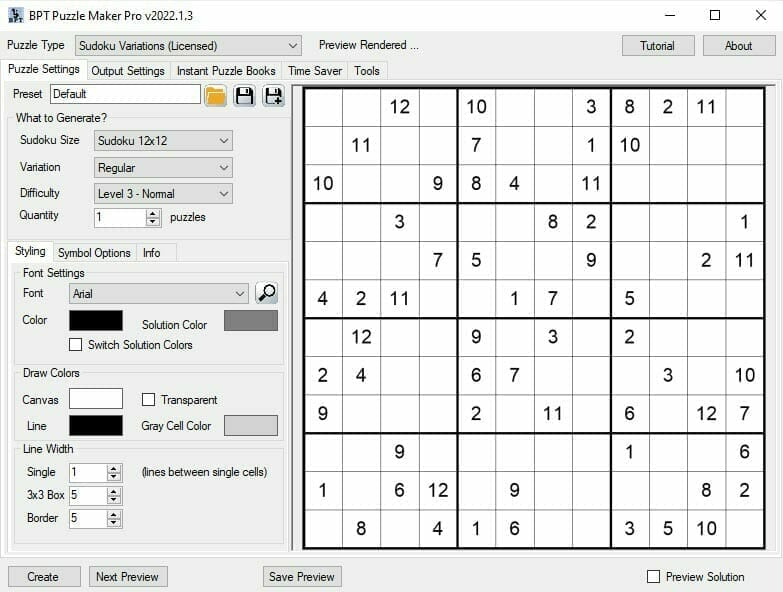This screenshot has width=783, height=592.
Task: Click the Quantity number field
Action: pos(120,218)
